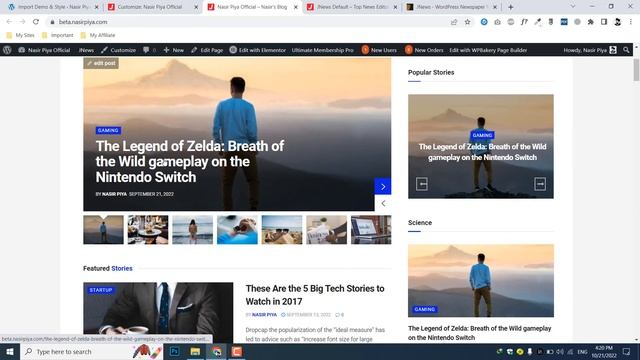The height and width of the screenshot is (360, 640).
Task: Select third slider thumbnail of woman at beach
Action: click(x=192, y=230)
